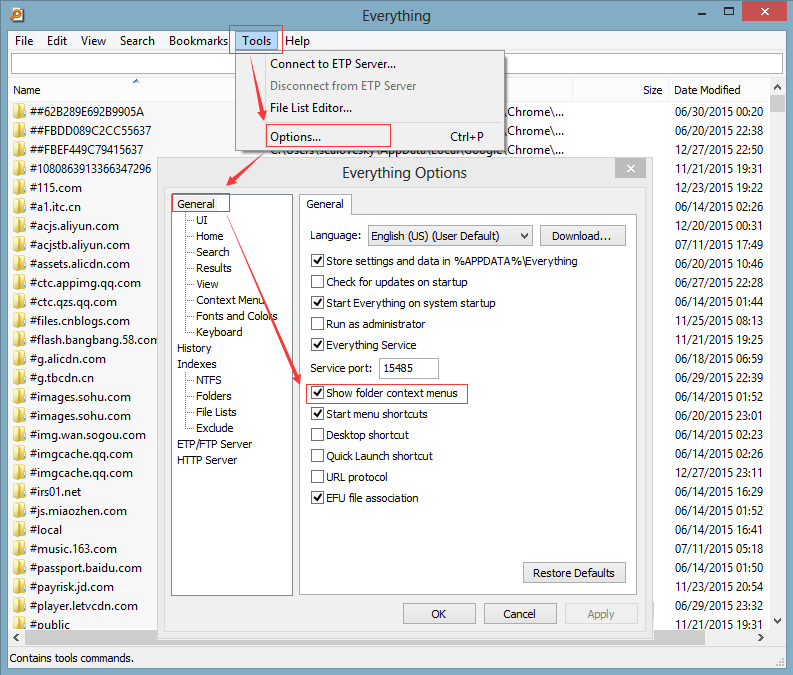Open the File menu
793x675 pixels.
tap(24, 41)
